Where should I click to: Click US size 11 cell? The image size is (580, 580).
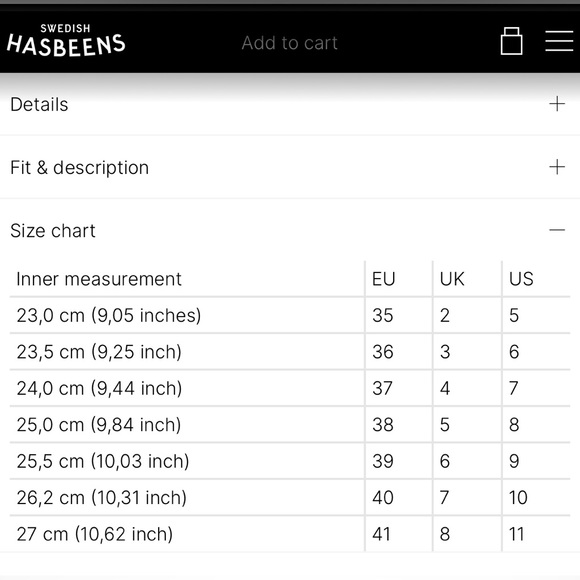tap(536, 534)
